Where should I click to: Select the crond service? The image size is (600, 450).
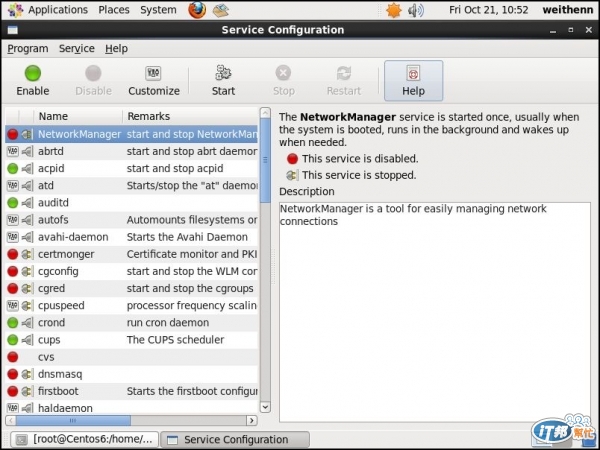132,323
